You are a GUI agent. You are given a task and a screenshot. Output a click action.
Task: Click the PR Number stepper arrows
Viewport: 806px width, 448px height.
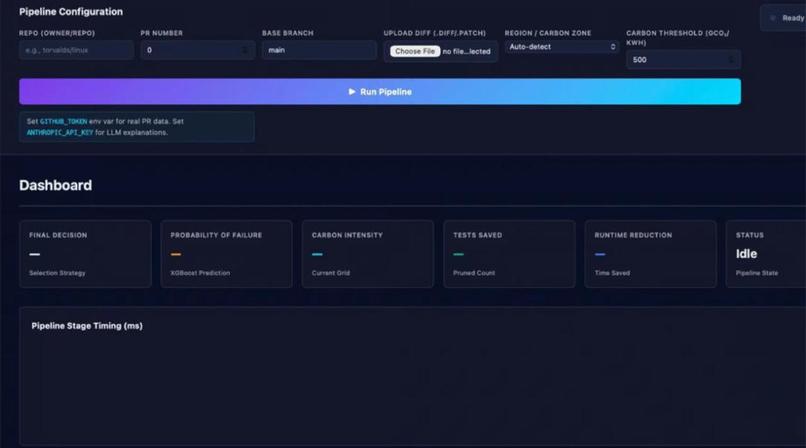click(245, 50)
